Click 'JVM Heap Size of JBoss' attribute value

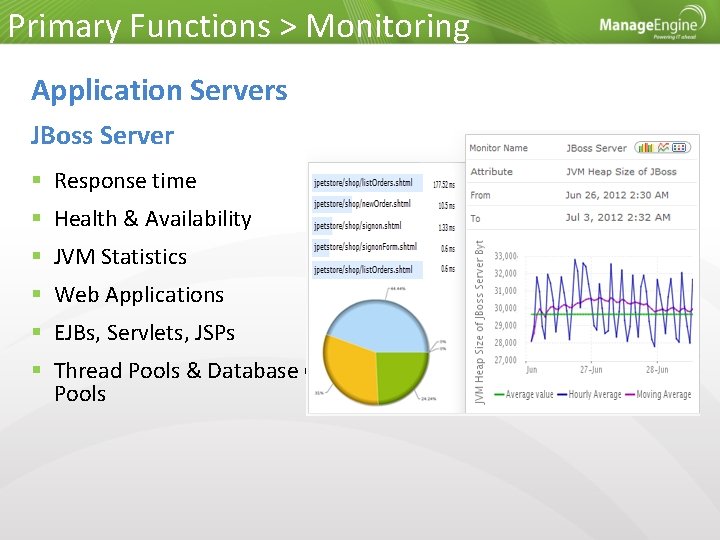pos(621,172)
